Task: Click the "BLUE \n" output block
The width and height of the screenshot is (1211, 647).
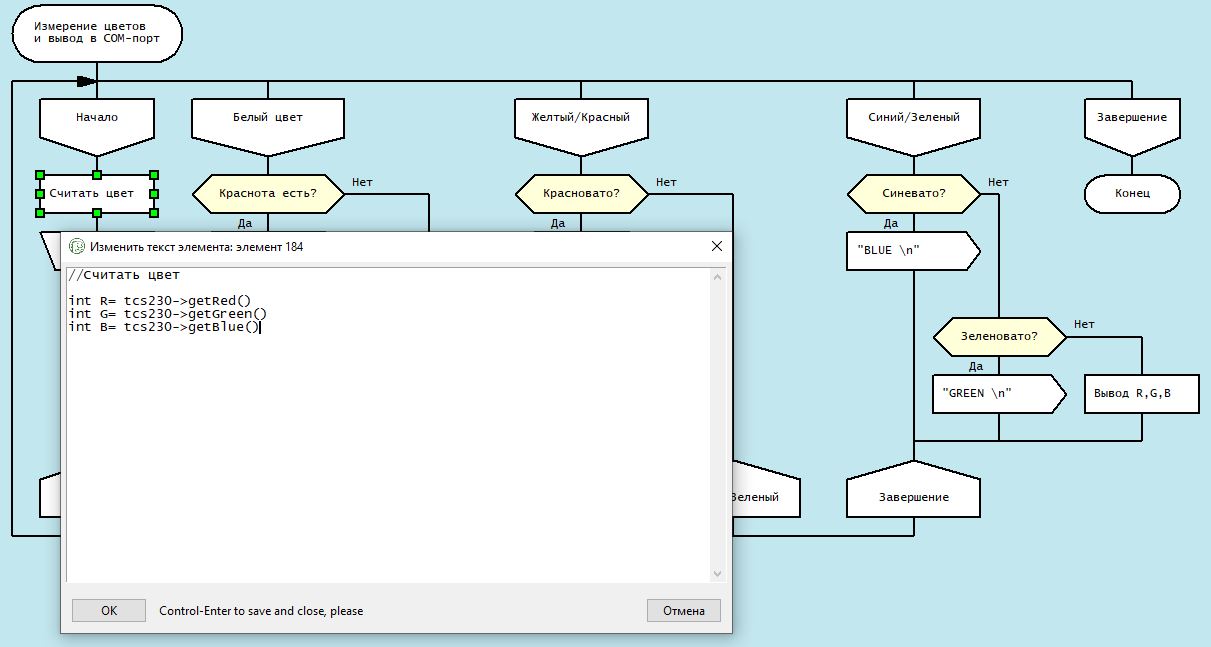Action: 908,251
